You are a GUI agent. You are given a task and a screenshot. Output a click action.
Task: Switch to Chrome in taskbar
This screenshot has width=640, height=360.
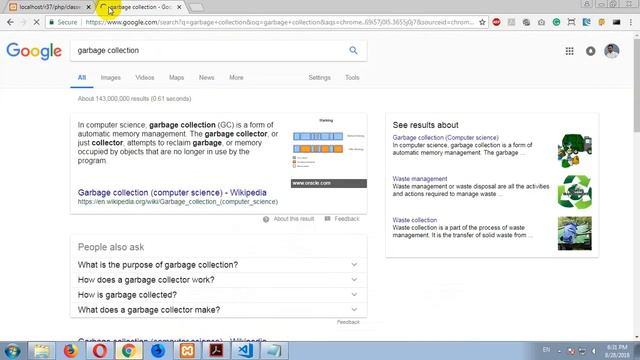(129, 351)
